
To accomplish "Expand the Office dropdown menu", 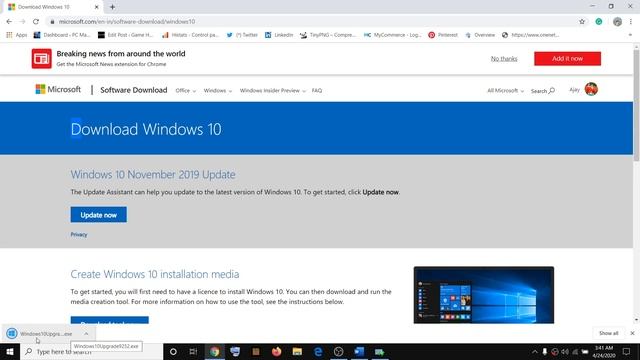I will pos(186,91).
